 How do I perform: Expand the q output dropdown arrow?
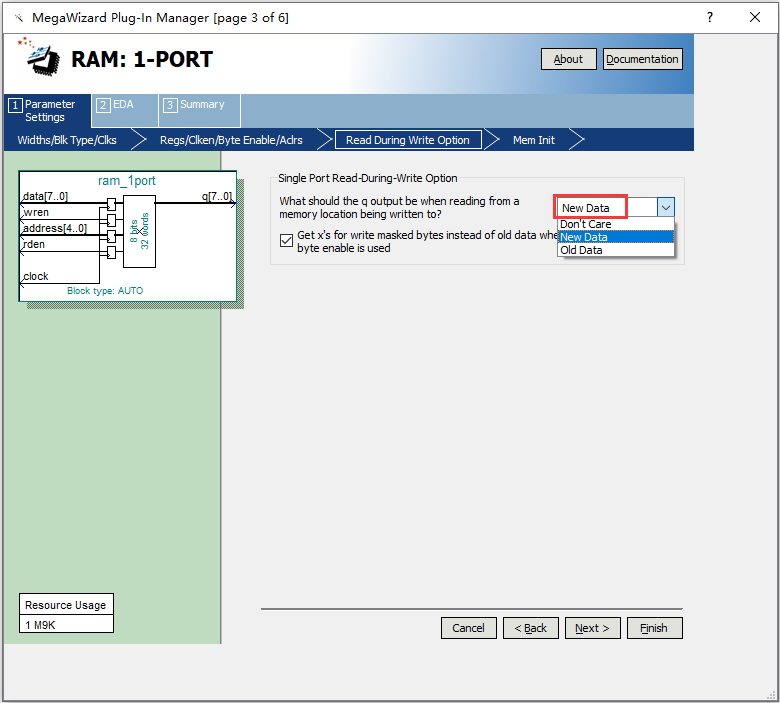point(666,207)
